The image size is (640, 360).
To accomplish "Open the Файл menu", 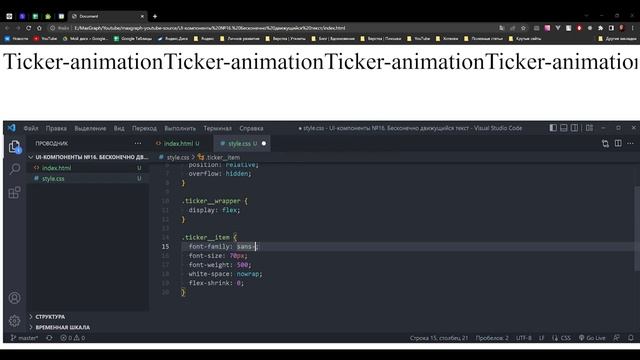I will coord(31,128).
